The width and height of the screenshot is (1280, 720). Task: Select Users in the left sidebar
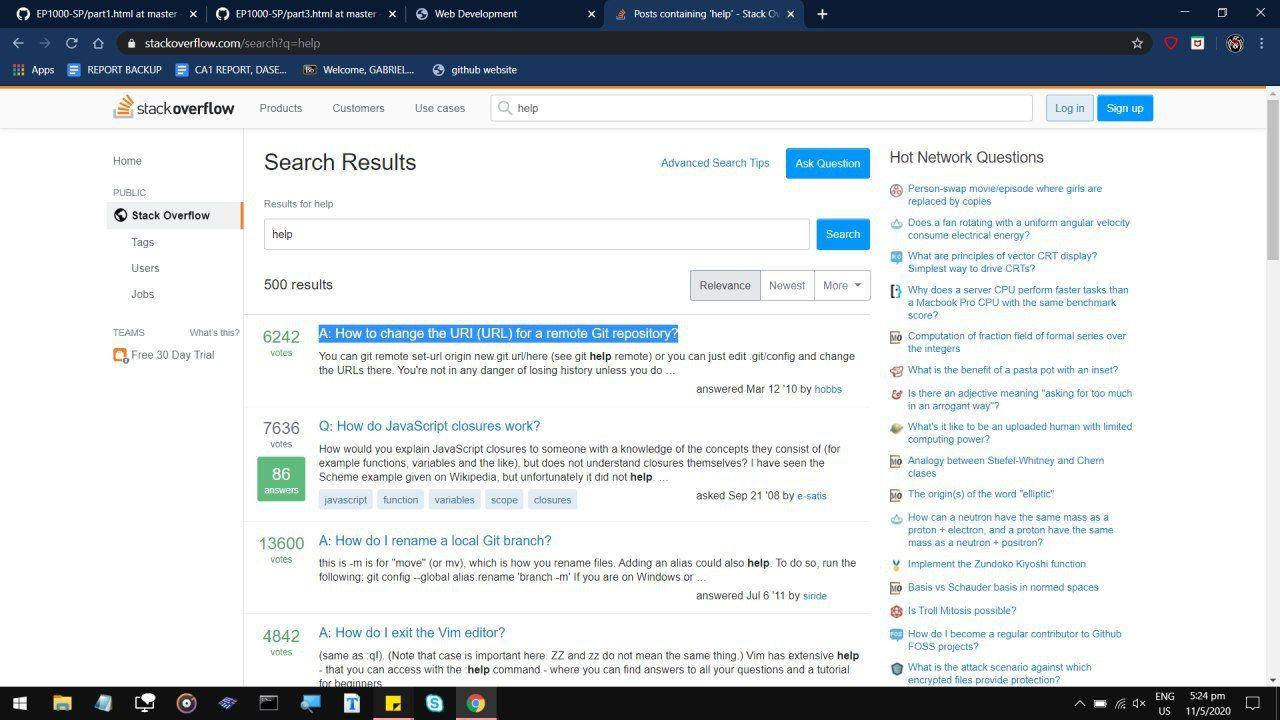click(145, 268)
